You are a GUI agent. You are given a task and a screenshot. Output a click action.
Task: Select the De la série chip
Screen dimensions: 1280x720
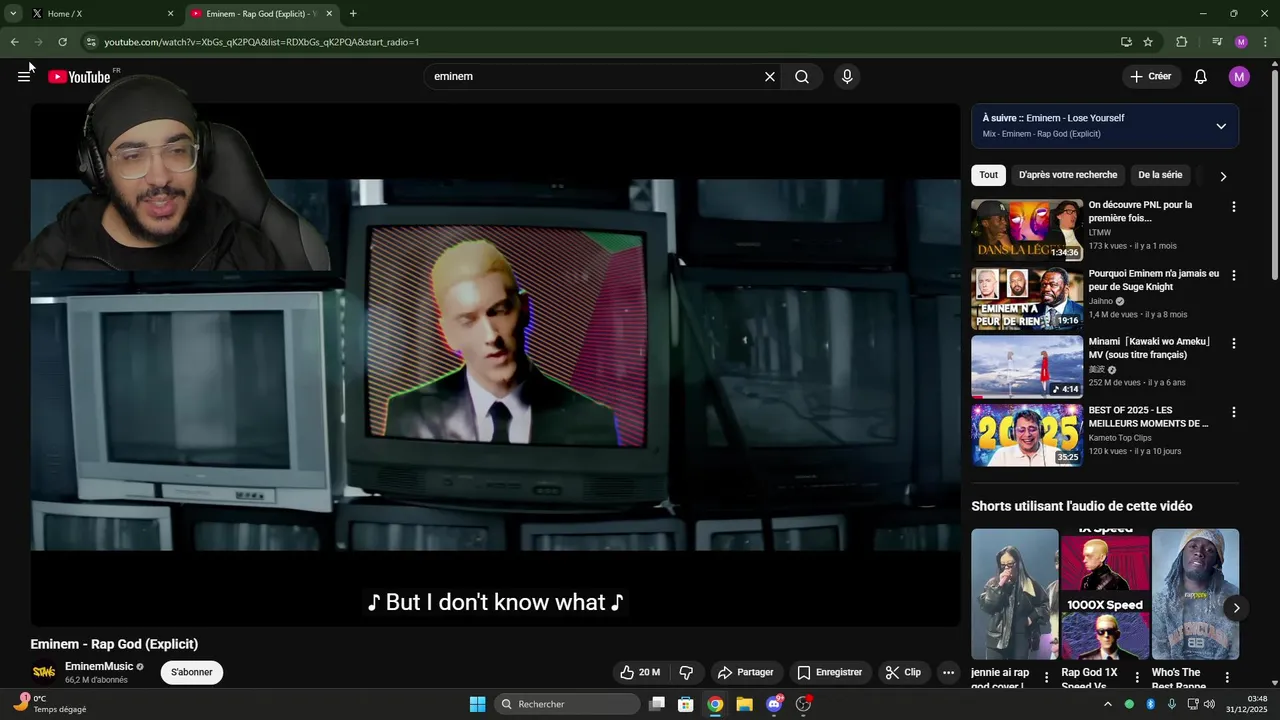[x=1160, y=175]
